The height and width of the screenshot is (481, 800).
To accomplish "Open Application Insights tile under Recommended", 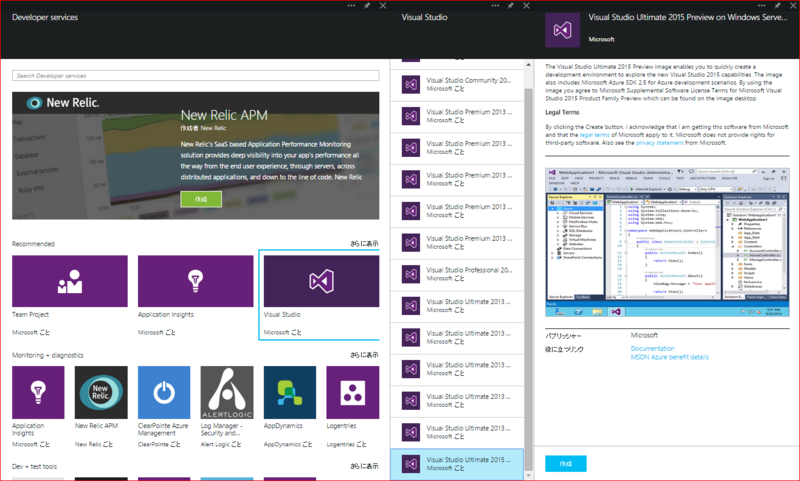I will (195, 281).
